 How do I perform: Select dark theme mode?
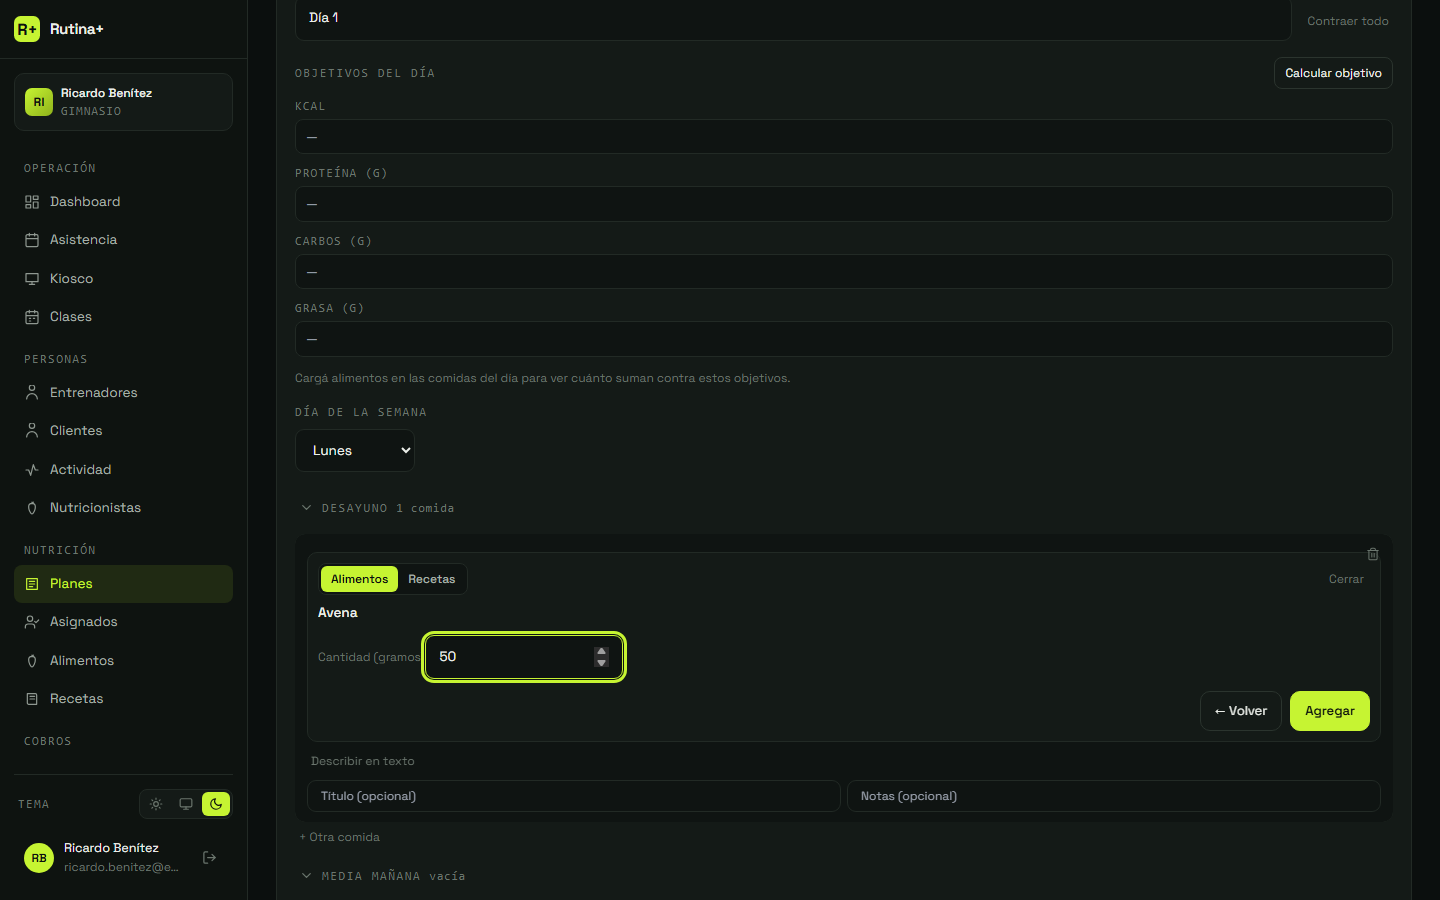(216, 804)
